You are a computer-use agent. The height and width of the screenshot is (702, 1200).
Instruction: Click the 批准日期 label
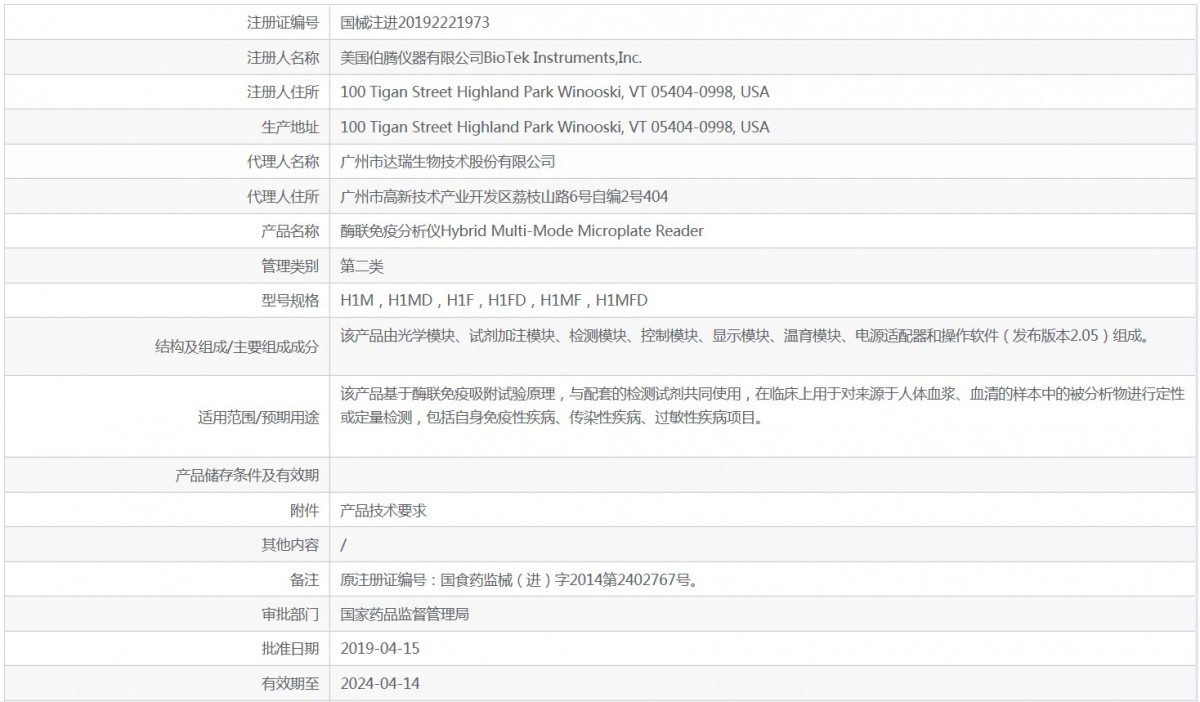tap(290, 649)
